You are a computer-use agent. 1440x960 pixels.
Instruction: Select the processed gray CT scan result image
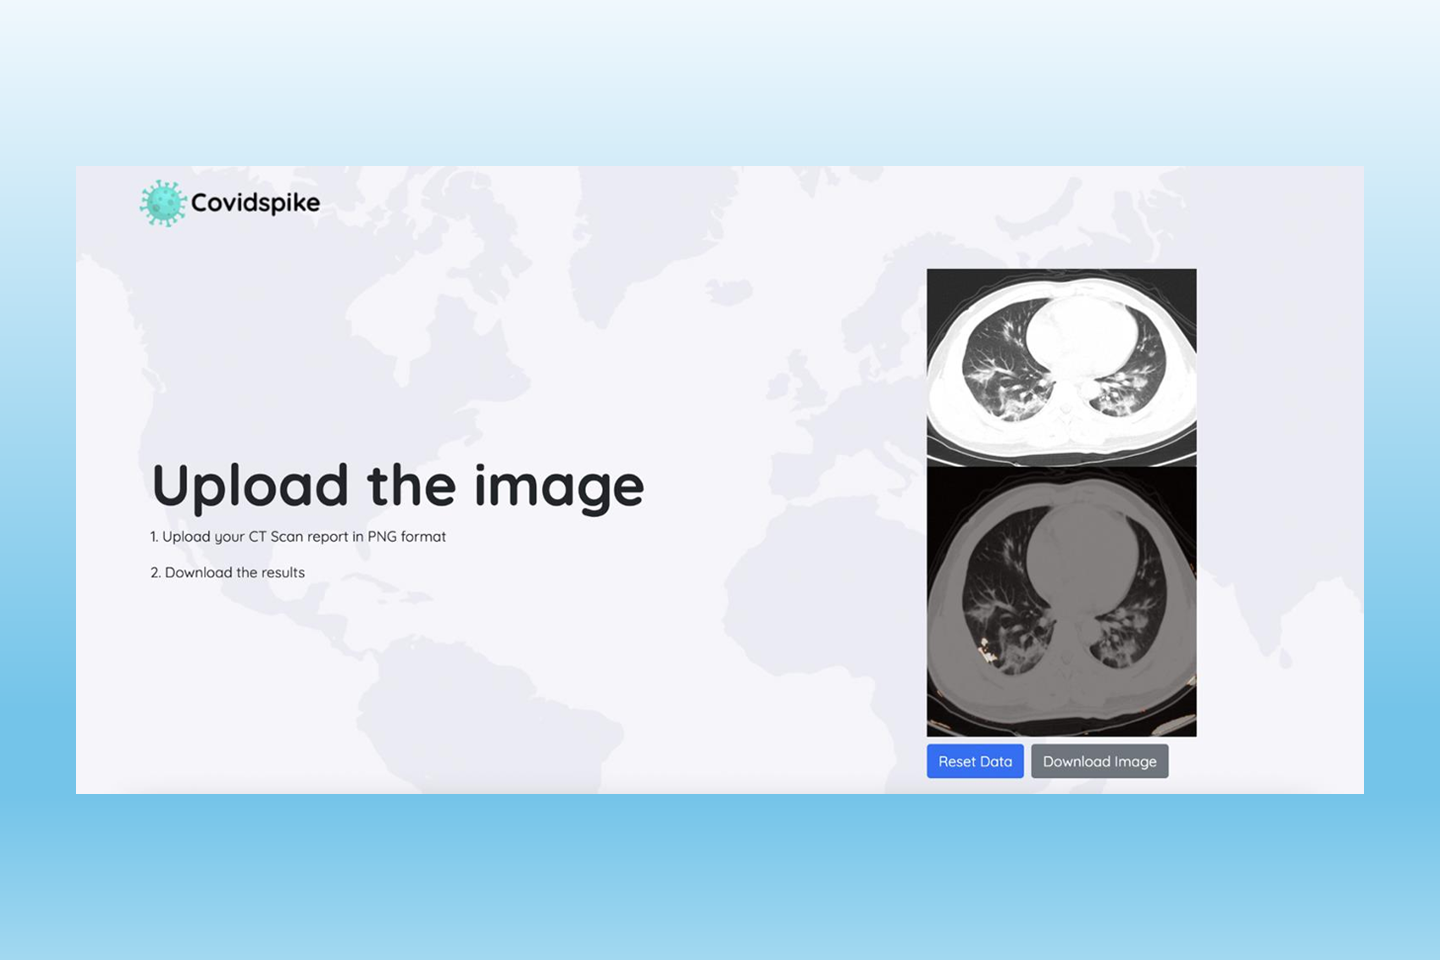pos(1062,602)
